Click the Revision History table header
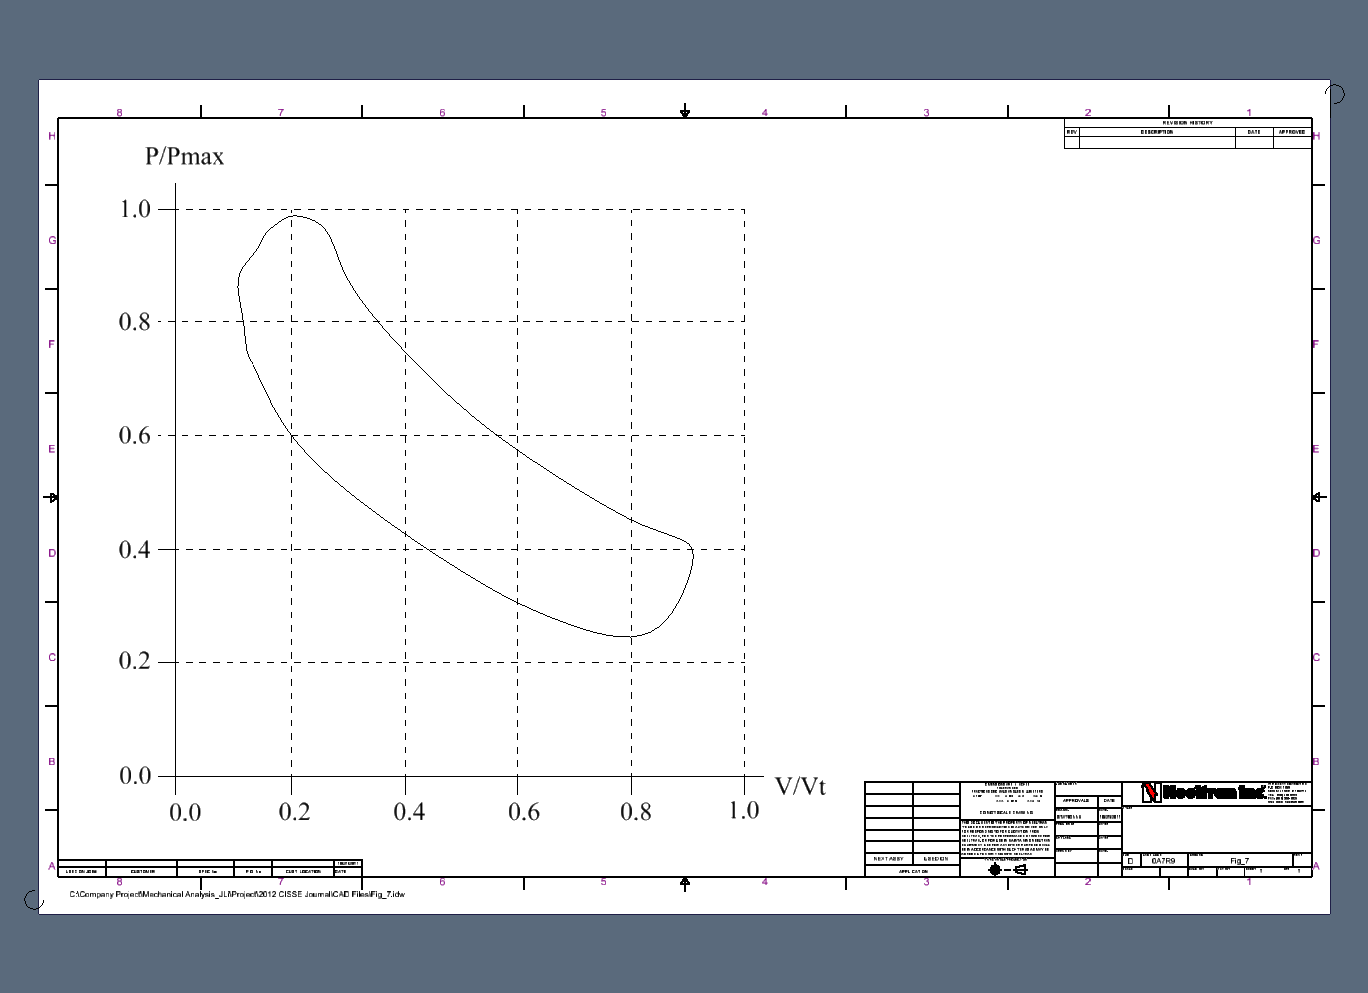 coord(1187,123)
